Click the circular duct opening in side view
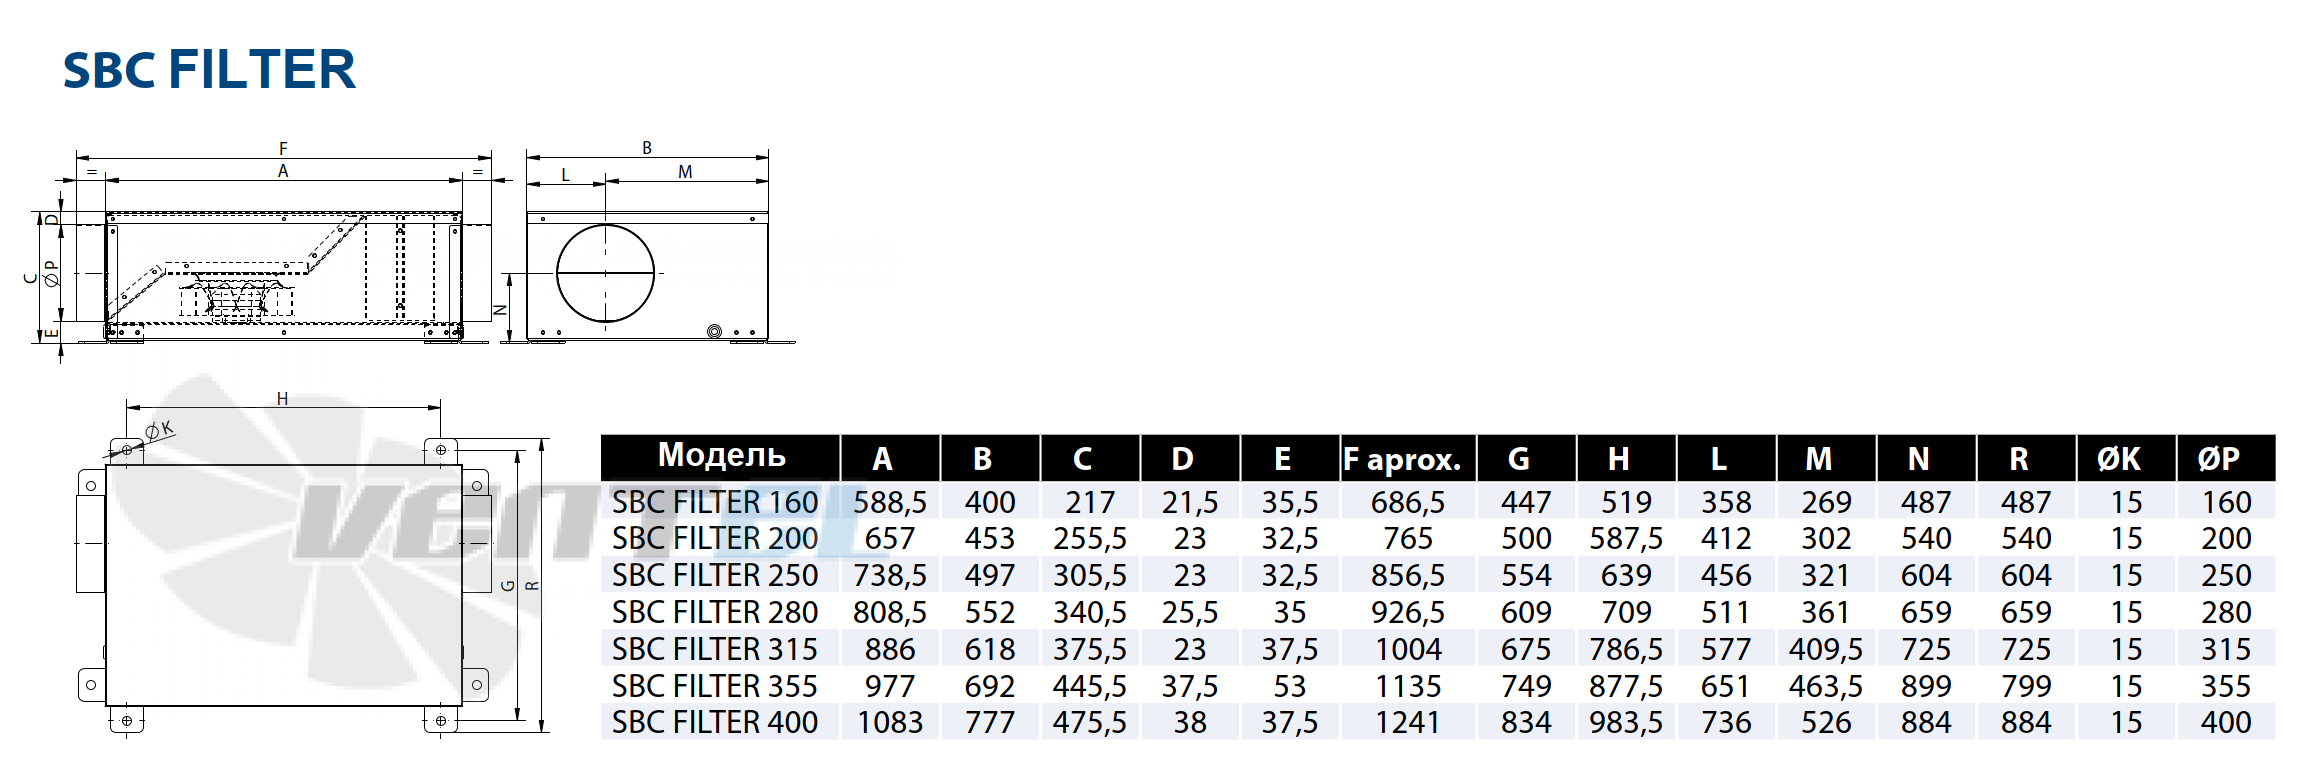The image size is (2297, 772). (x=605, y=273)
